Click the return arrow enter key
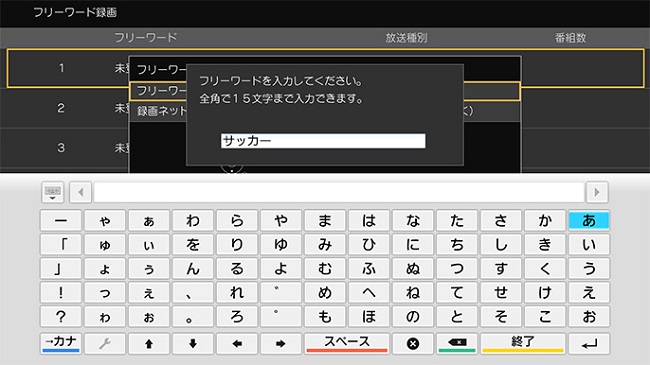The width and height of the screenshot is (650, 365). (589, 343)
